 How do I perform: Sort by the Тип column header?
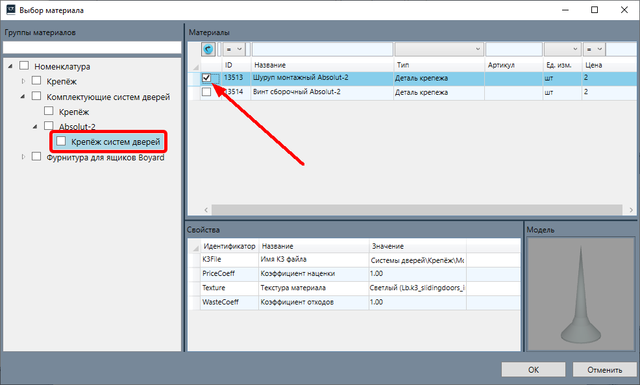pos(439,65)
